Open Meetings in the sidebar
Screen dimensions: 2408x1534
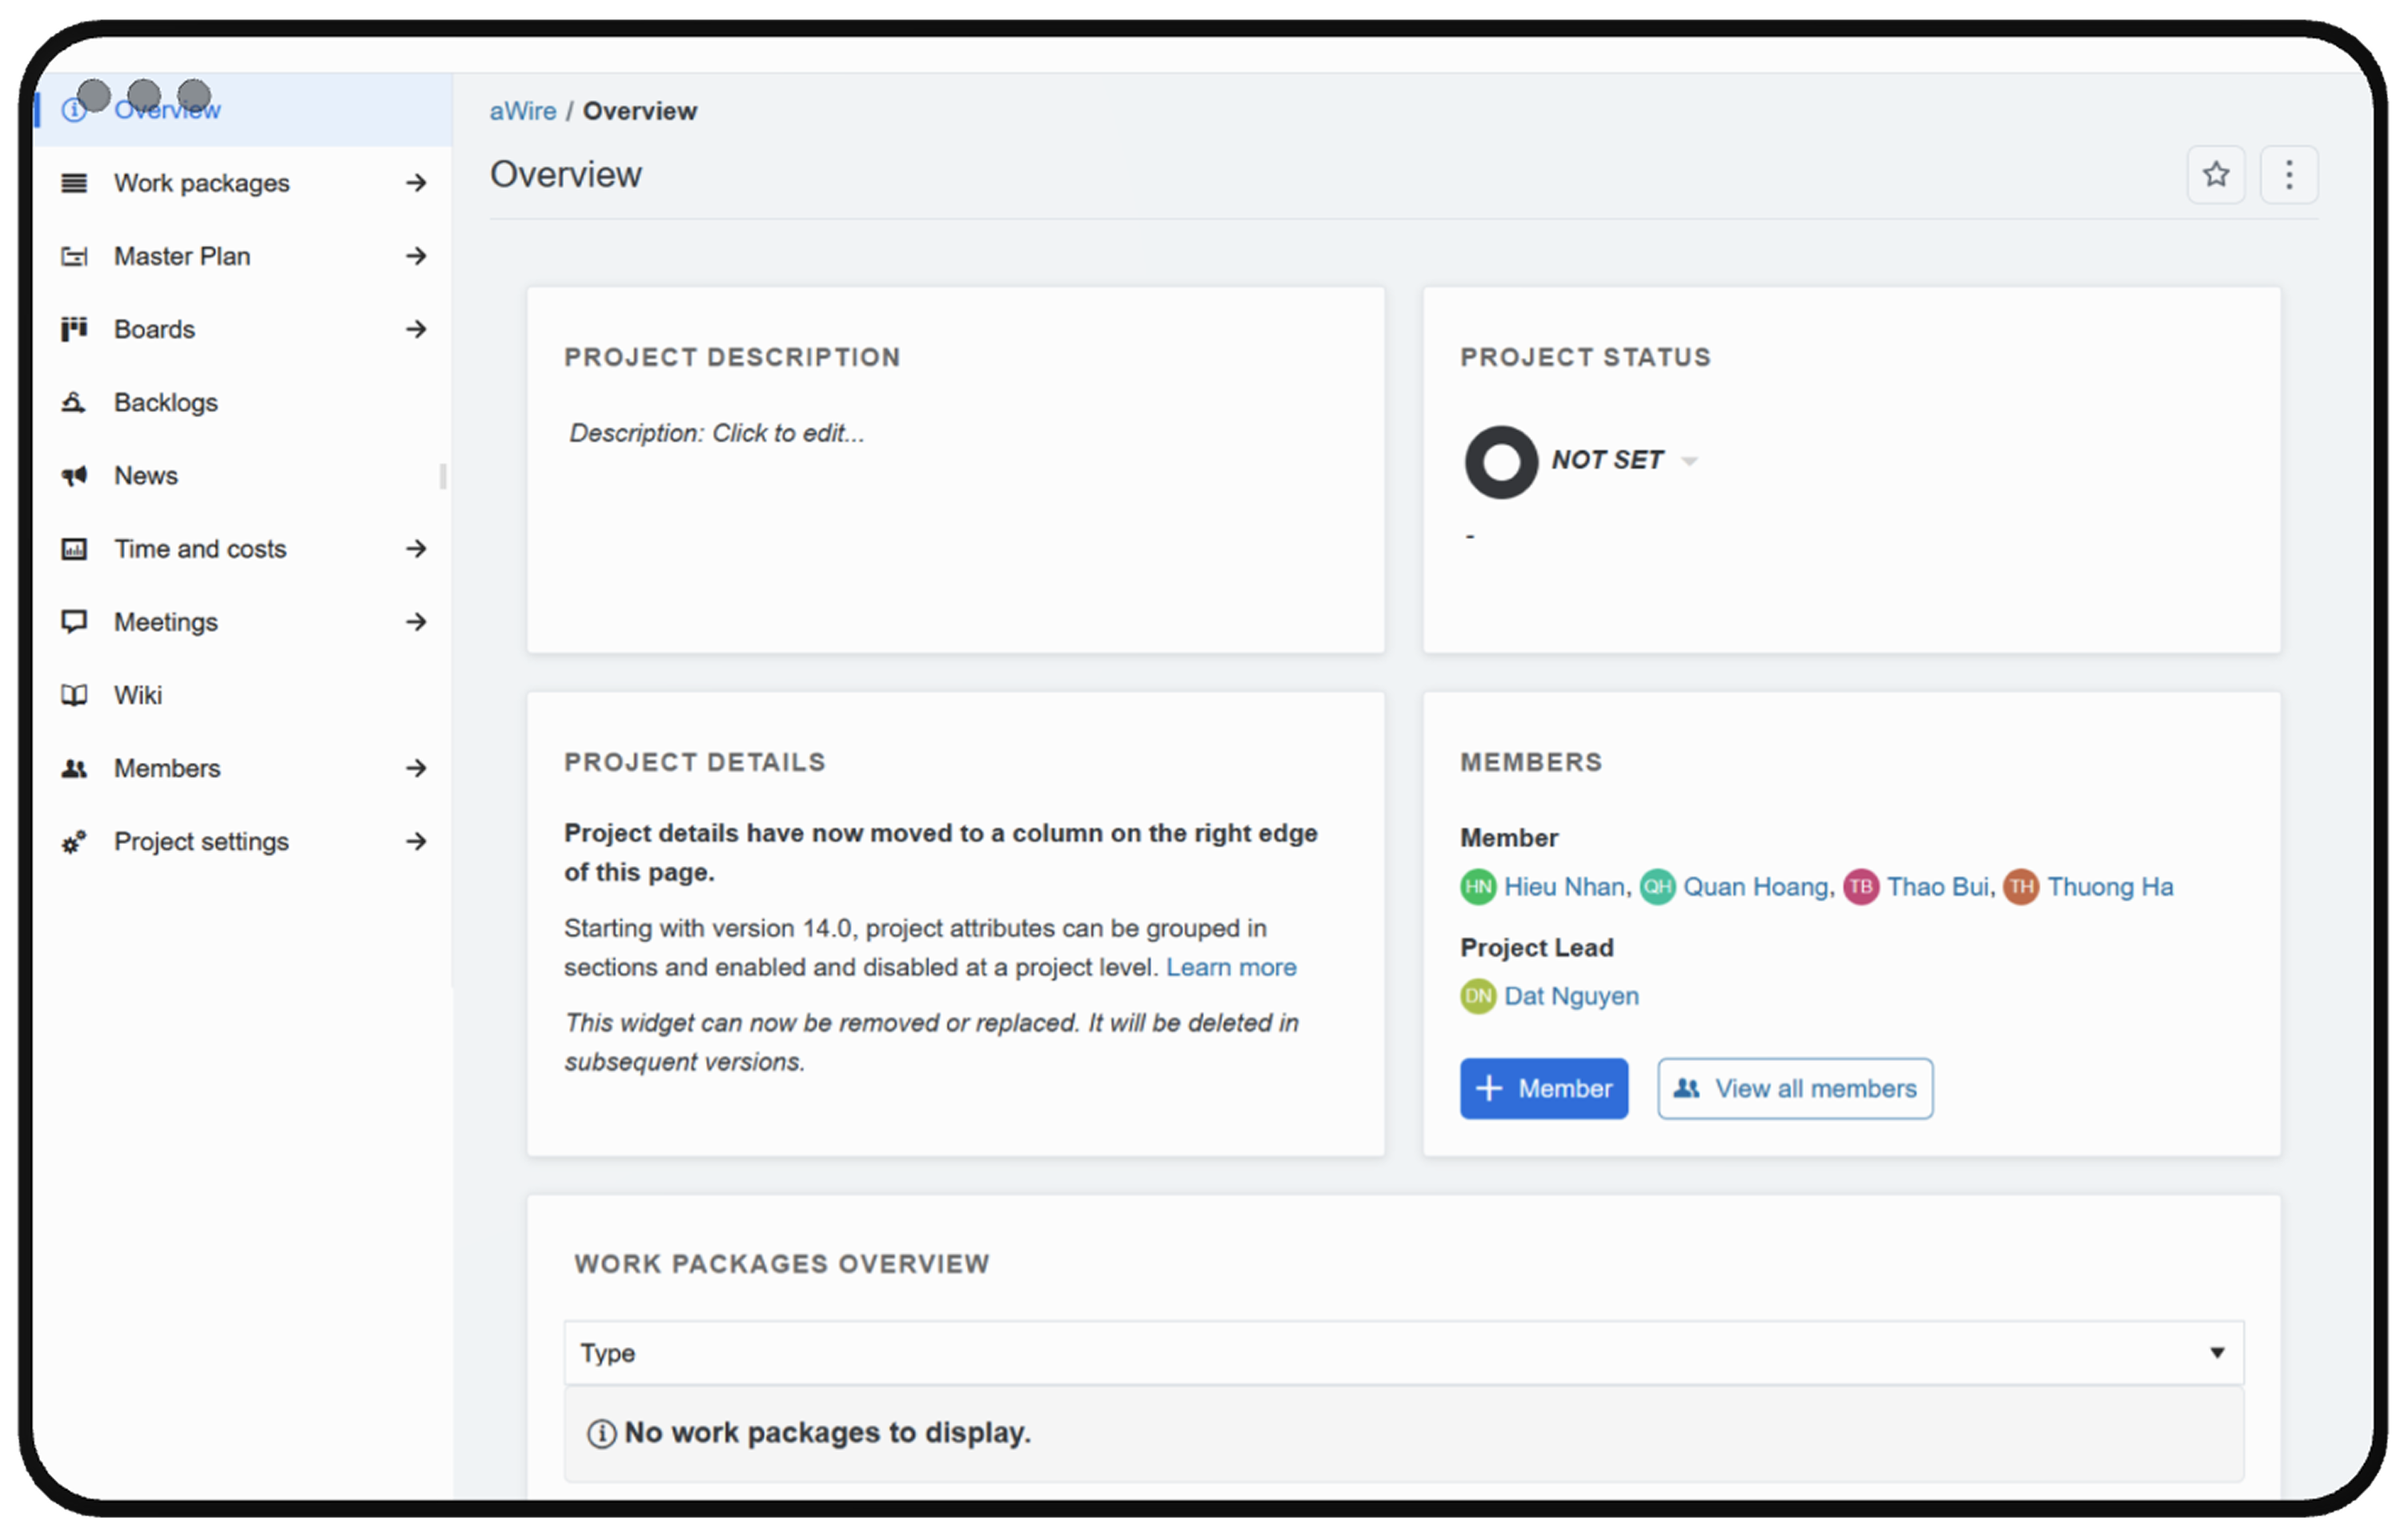166,622
